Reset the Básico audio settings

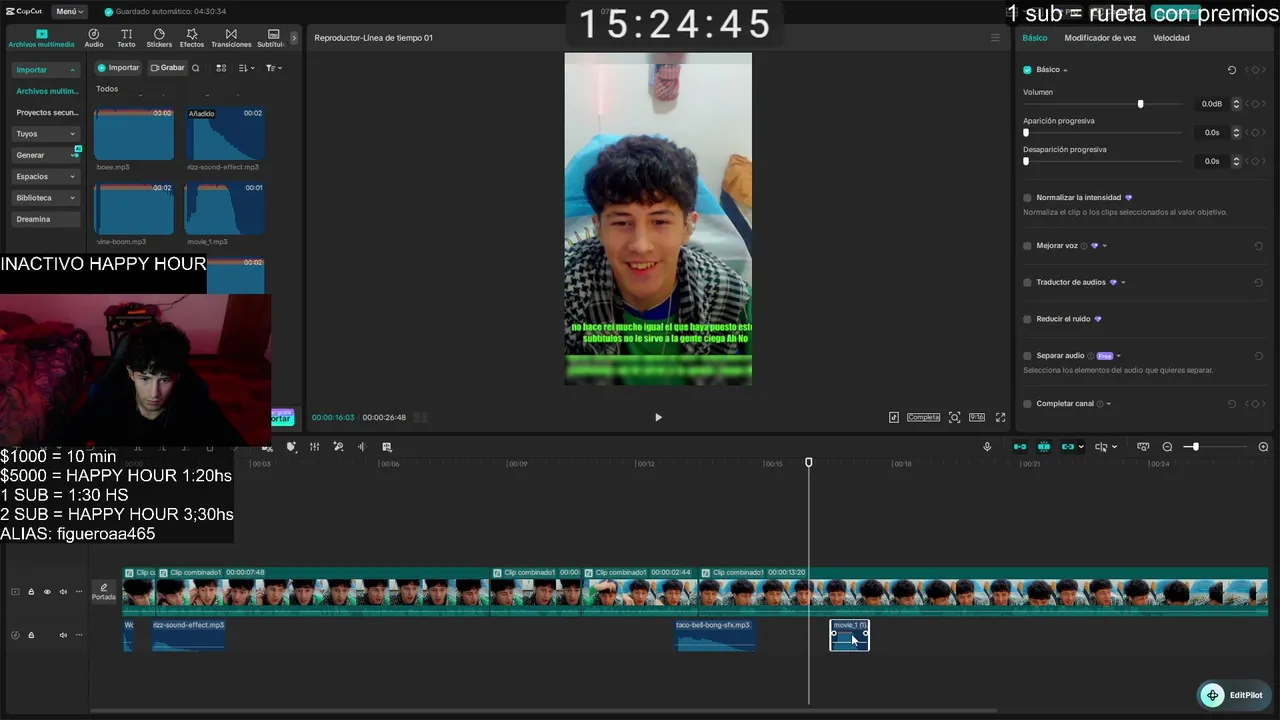(x=1232, y=70)
